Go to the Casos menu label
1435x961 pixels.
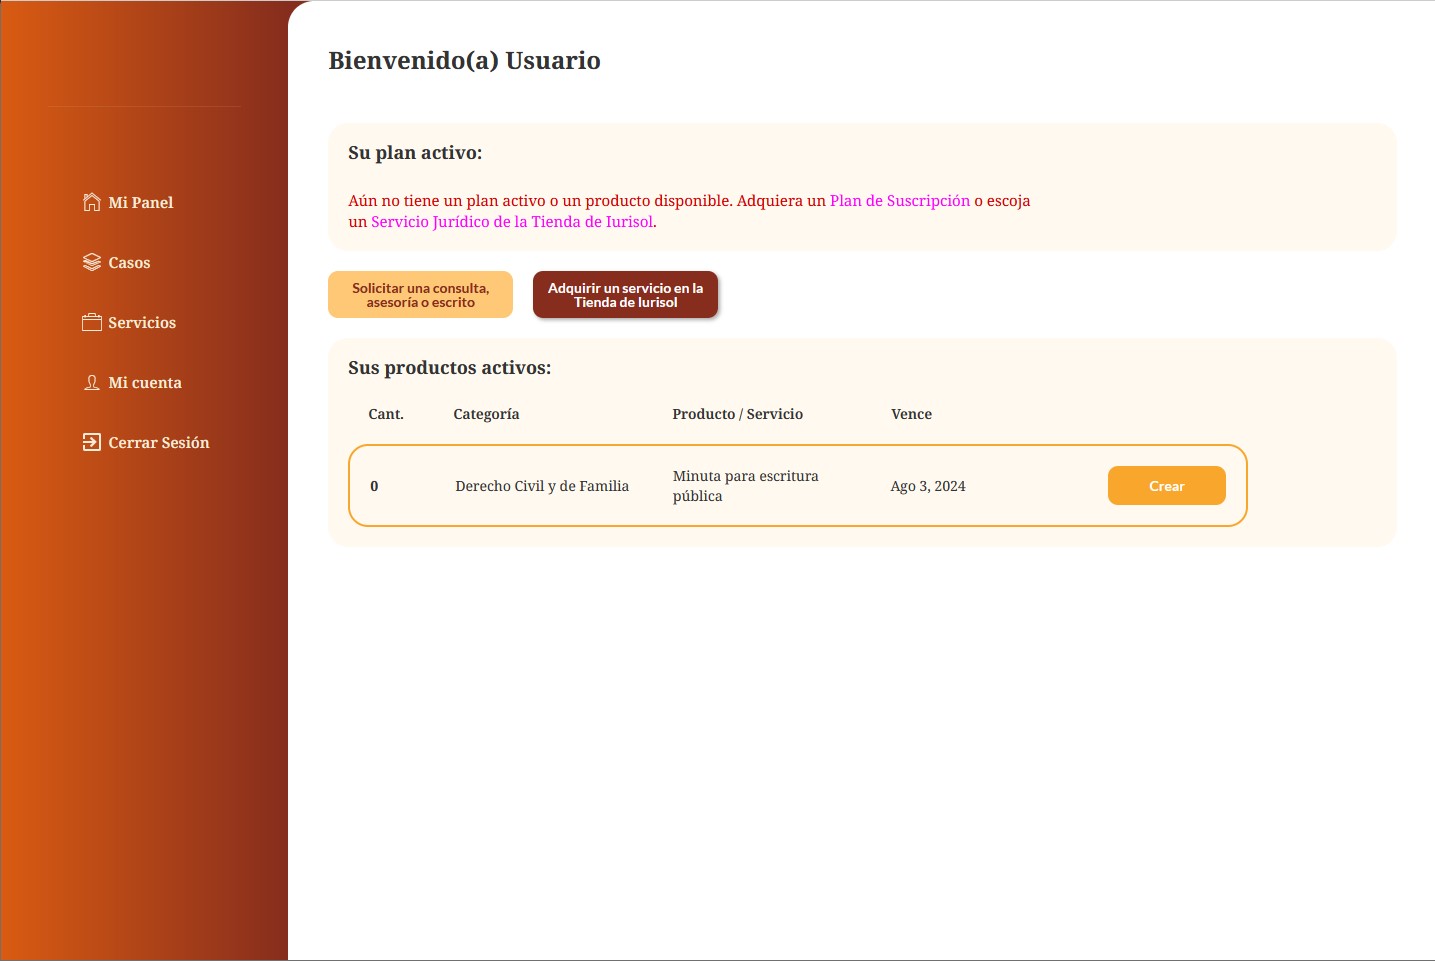(x=129, y=263)
